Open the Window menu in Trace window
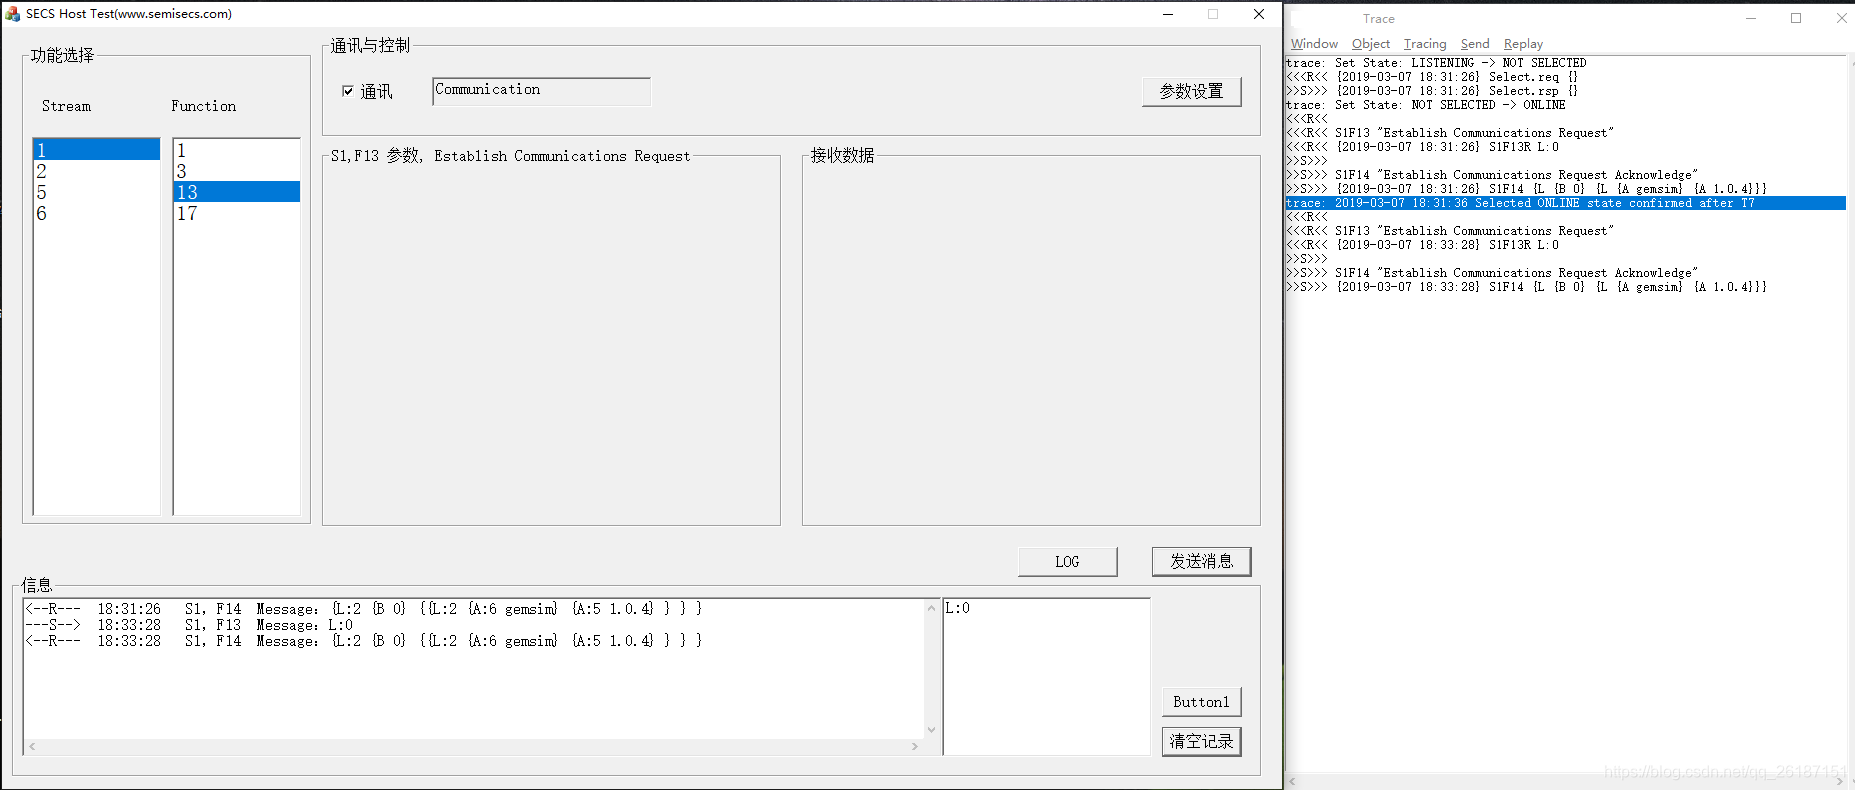Screen dimensions: 1855x790 click(x=1314, y=44)
